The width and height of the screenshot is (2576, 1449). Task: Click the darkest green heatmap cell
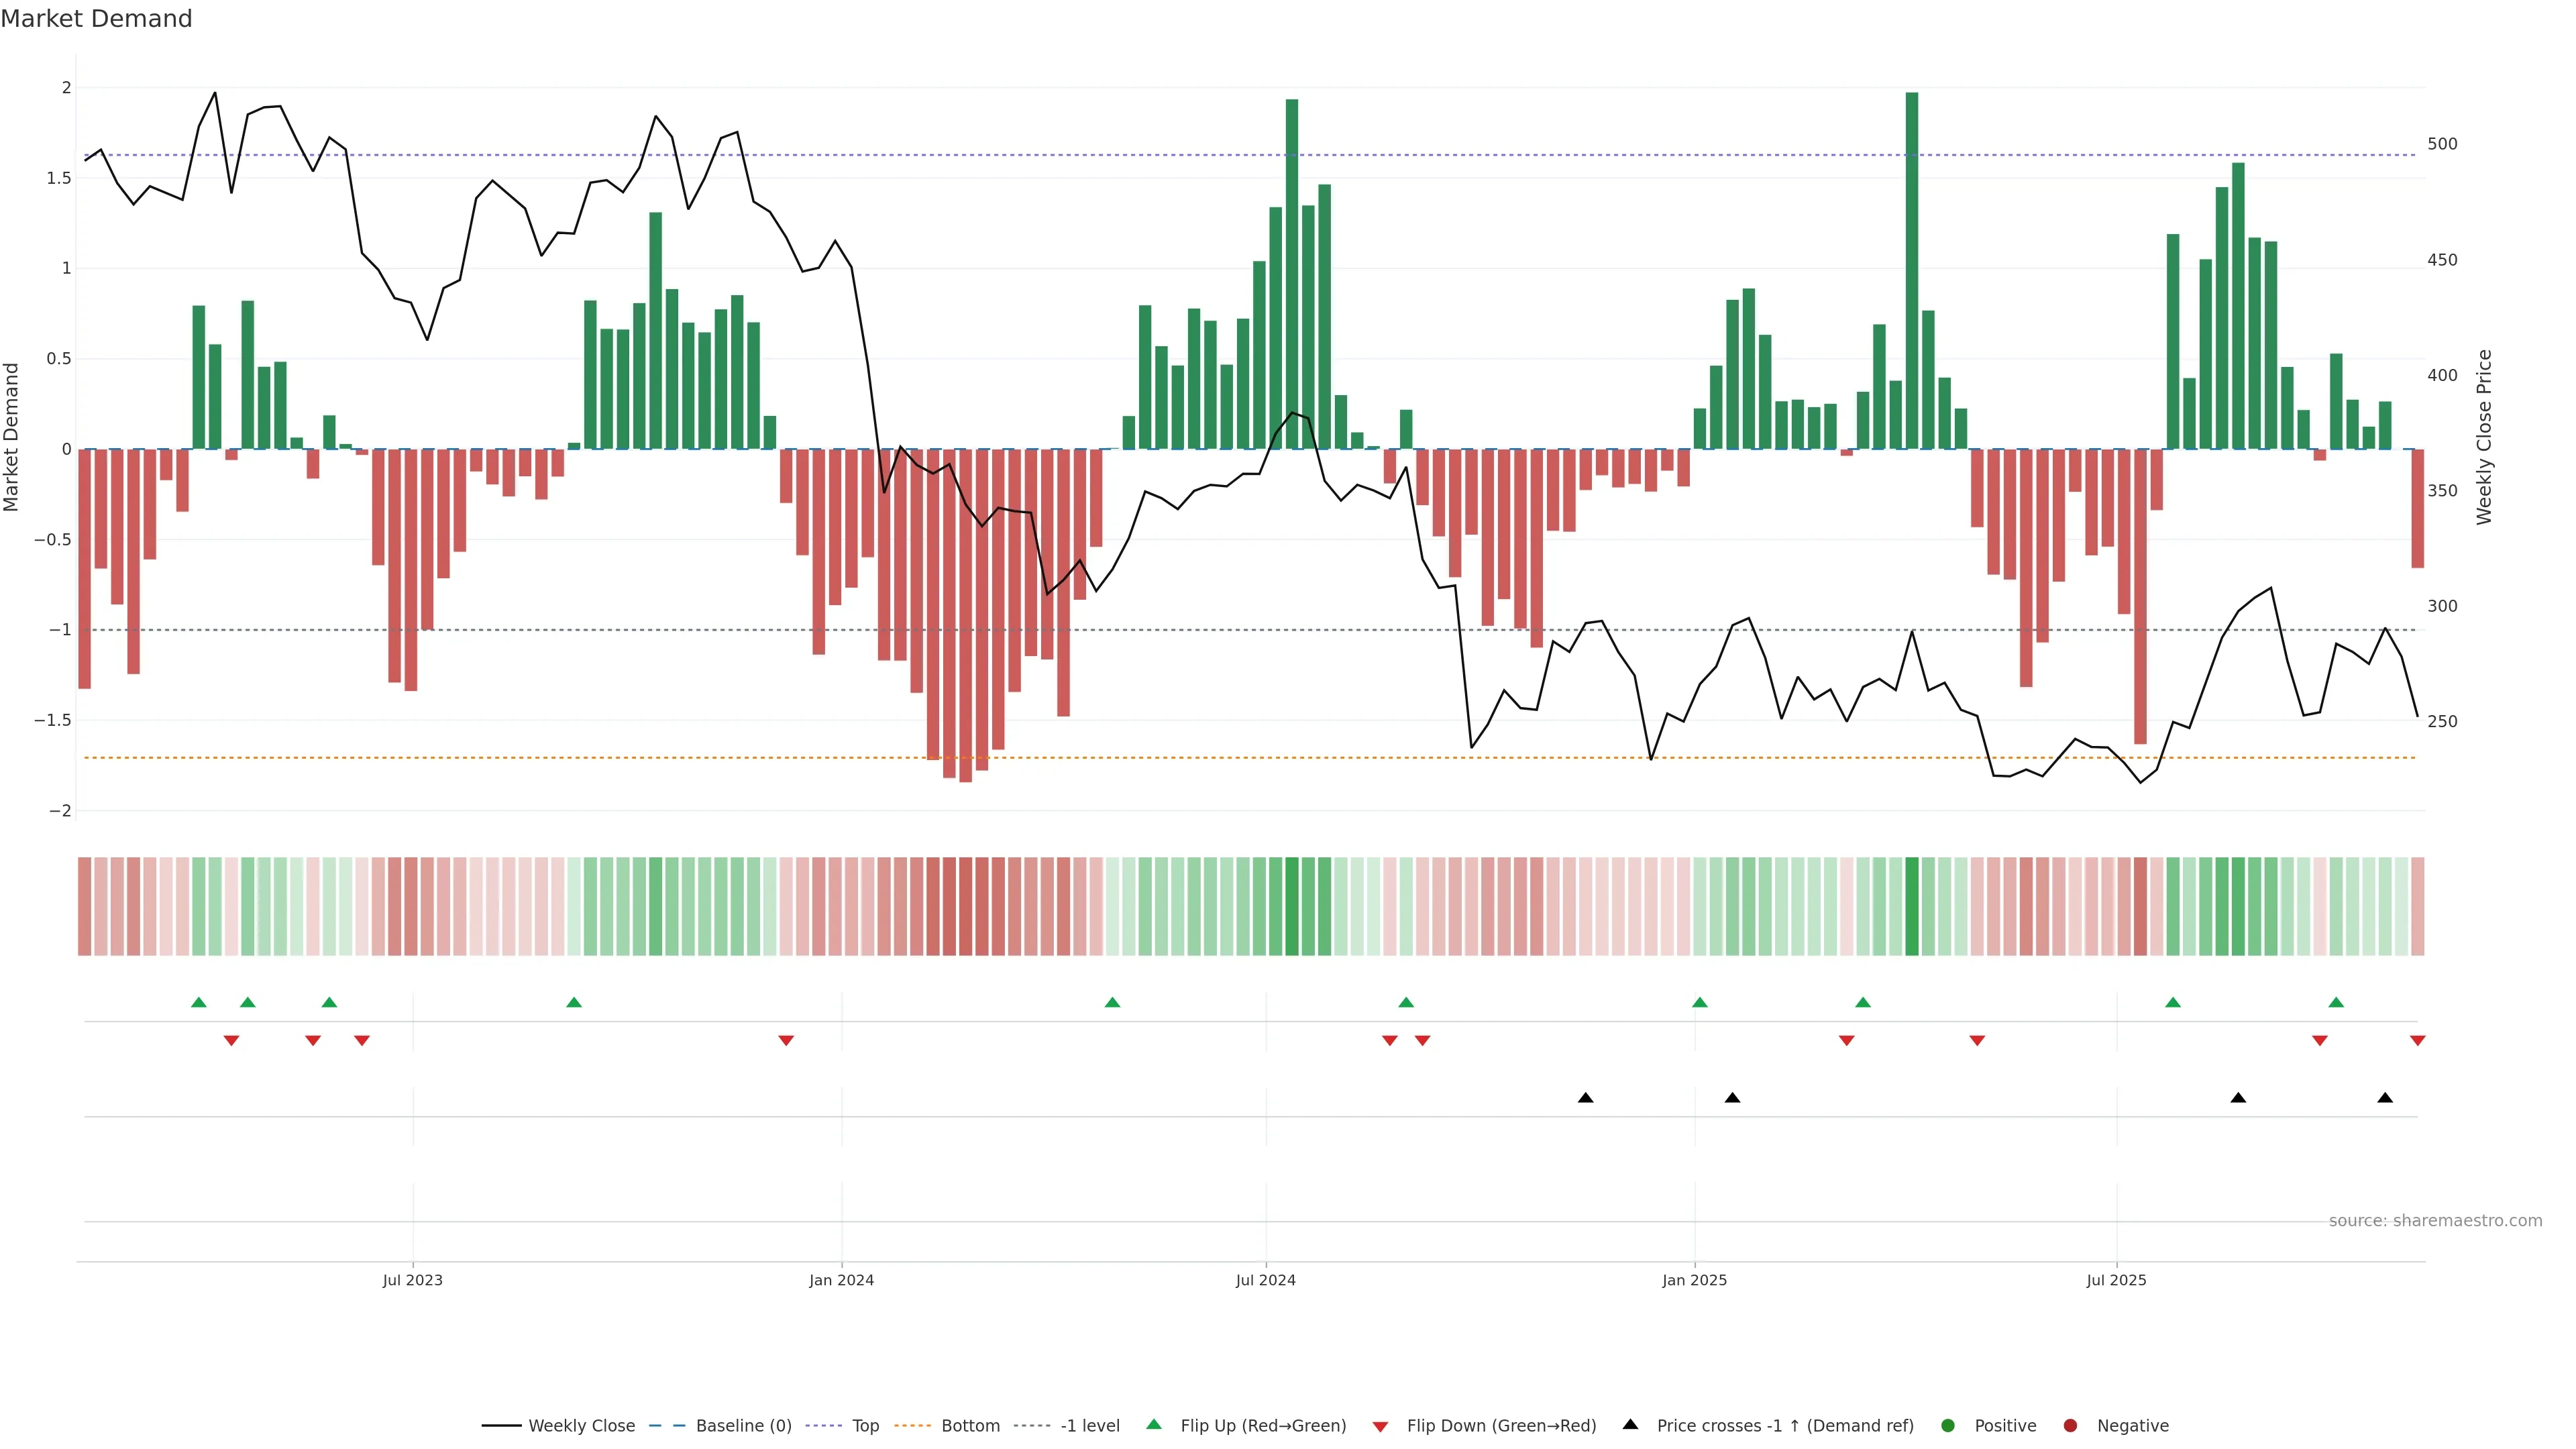pos(1912,906)
